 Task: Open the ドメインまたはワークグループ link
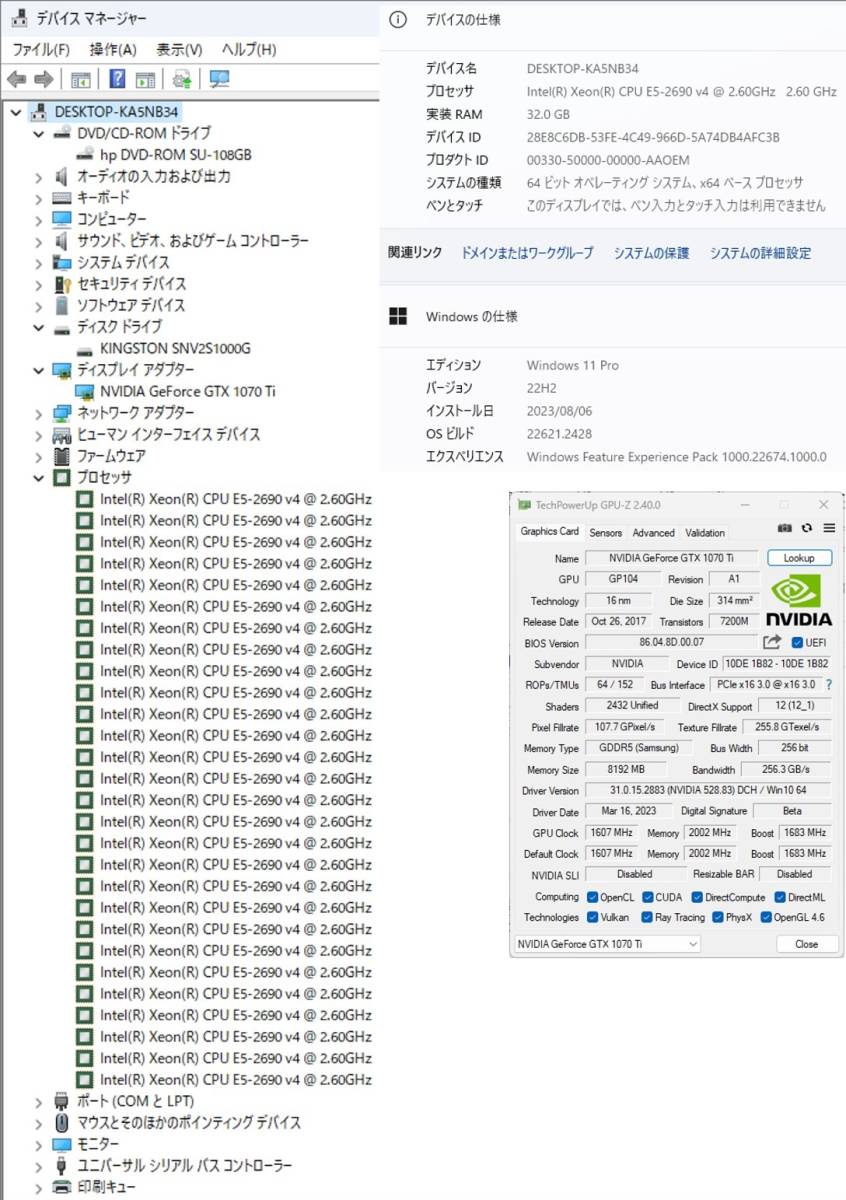click(x=527, y=253)
